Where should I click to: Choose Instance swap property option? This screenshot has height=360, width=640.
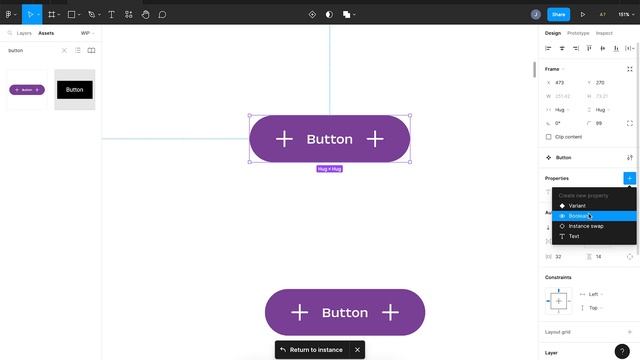[594, 226]
